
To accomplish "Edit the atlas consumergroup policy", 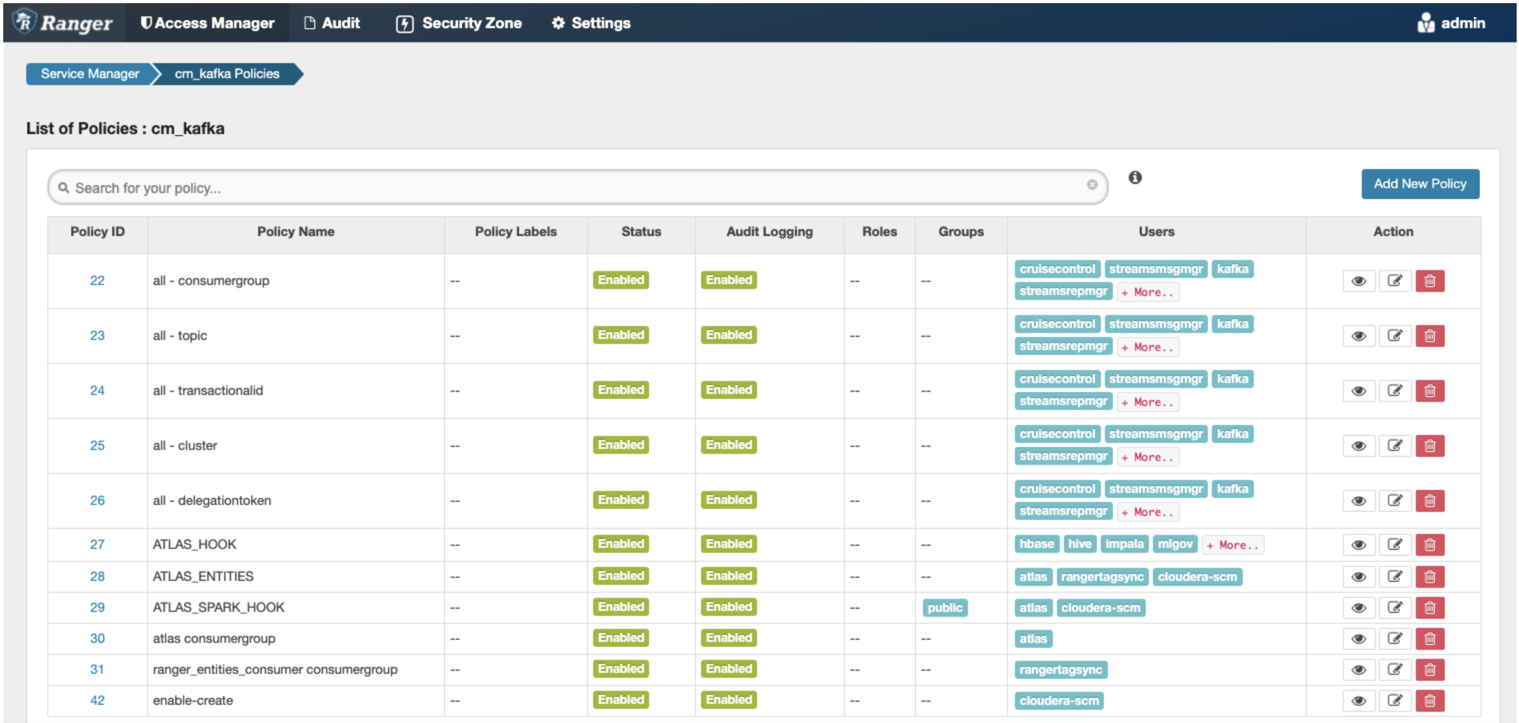I will (x=1394, y=639).
